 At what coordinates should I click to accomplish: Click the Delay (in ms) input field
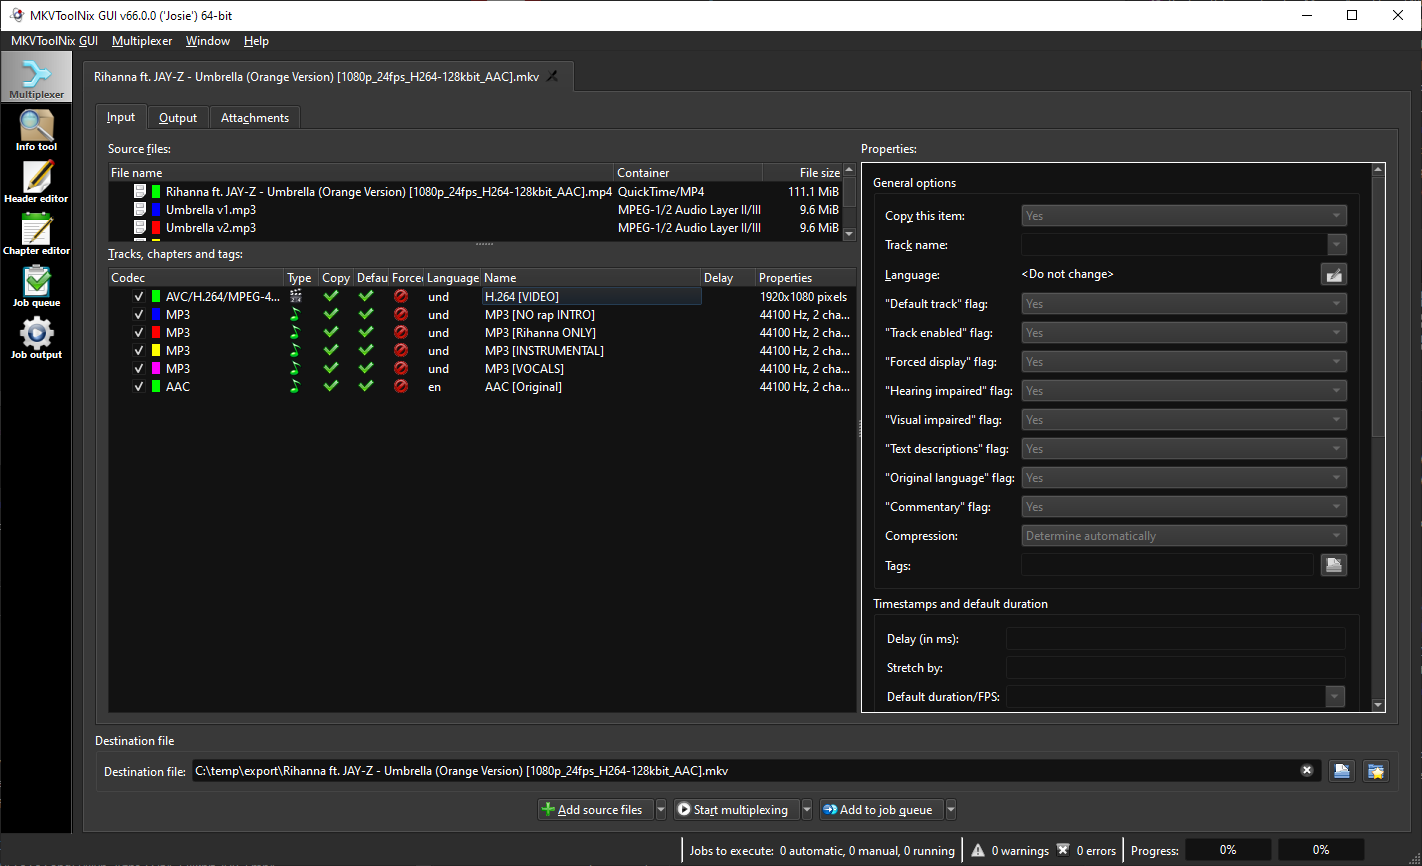pyautogui.click(x=1175, y=638)
